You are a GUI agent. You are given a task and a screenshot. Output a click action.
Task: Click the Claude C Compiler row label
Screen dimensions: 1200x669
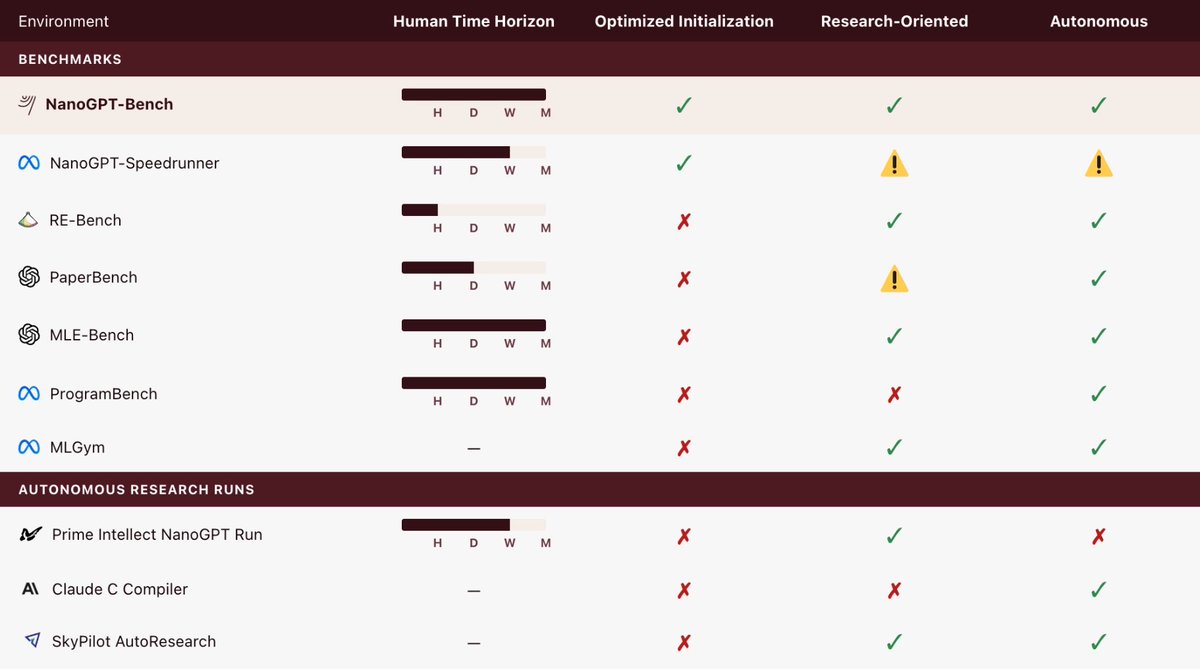click(x=119, y=590)
